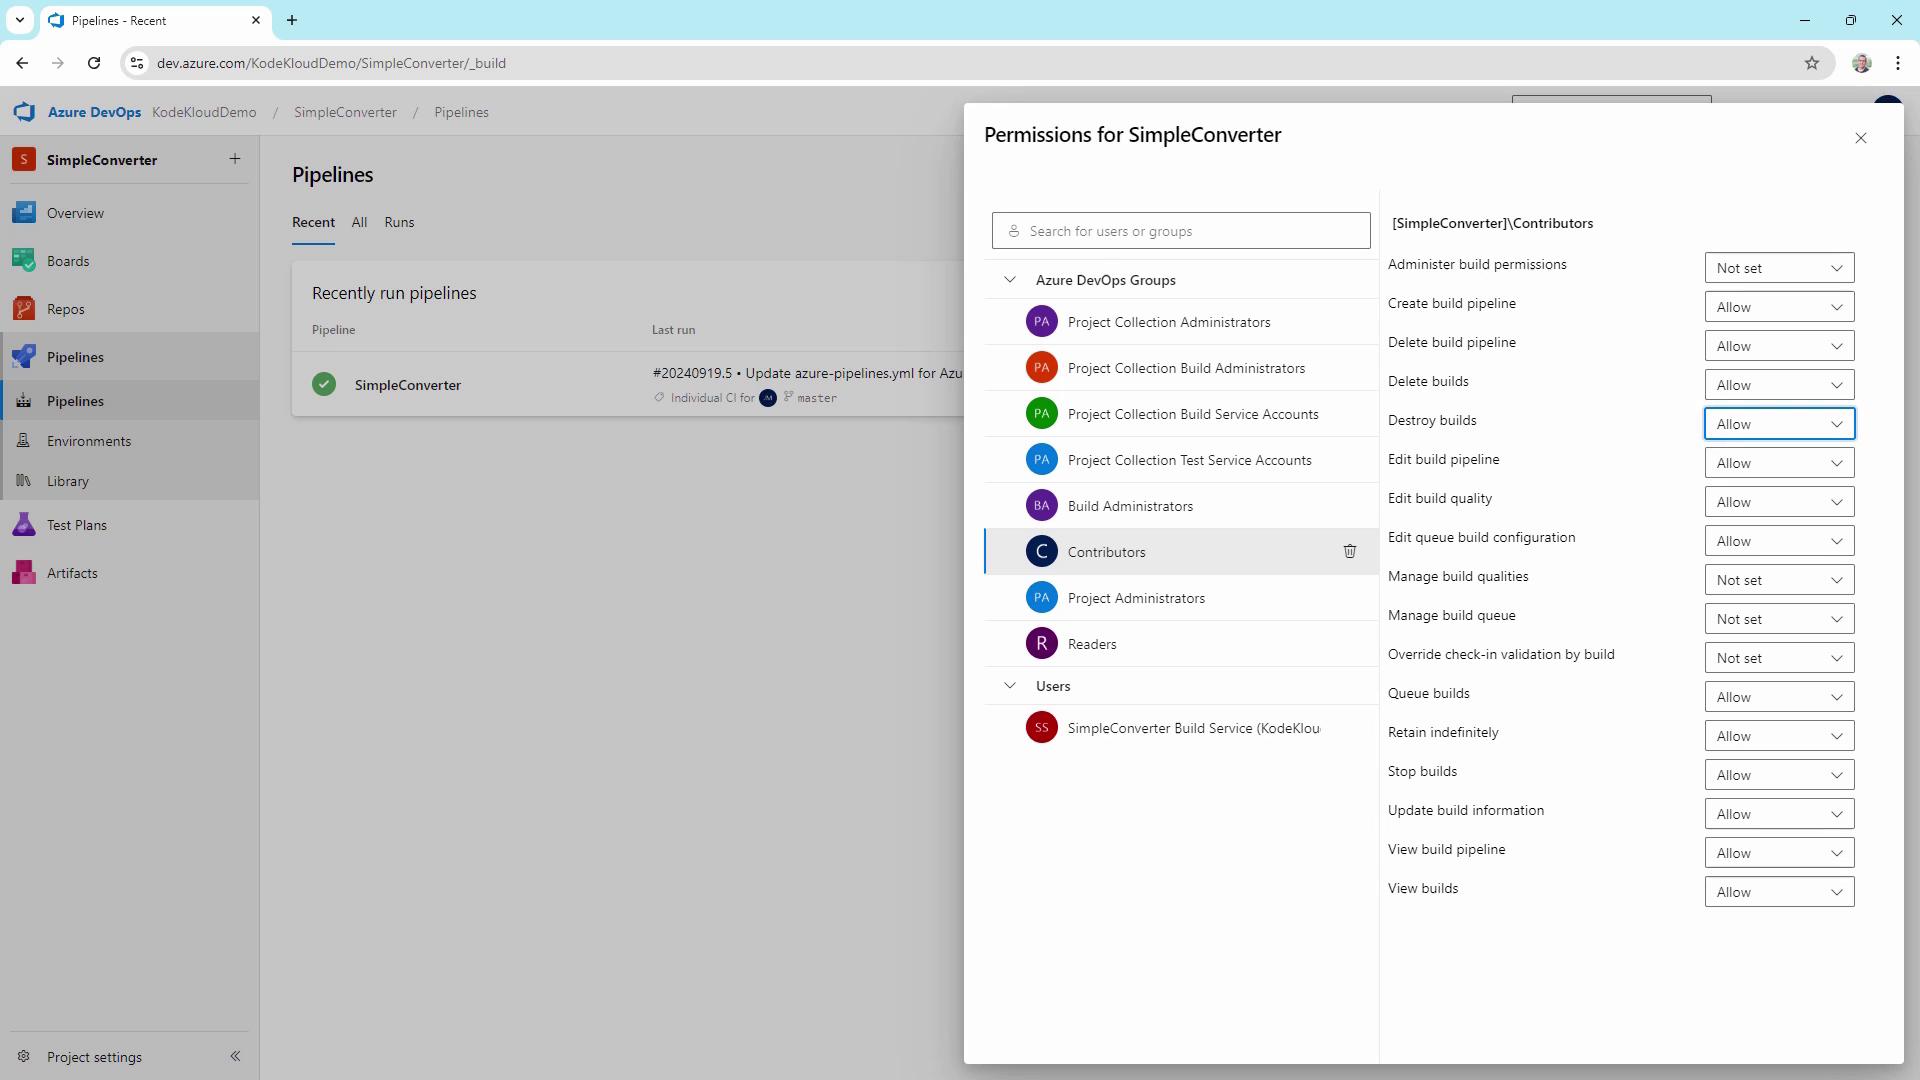Select Project Collection Administrators group
The height and width of the screenshot is (1080, 1920).
1181,322
